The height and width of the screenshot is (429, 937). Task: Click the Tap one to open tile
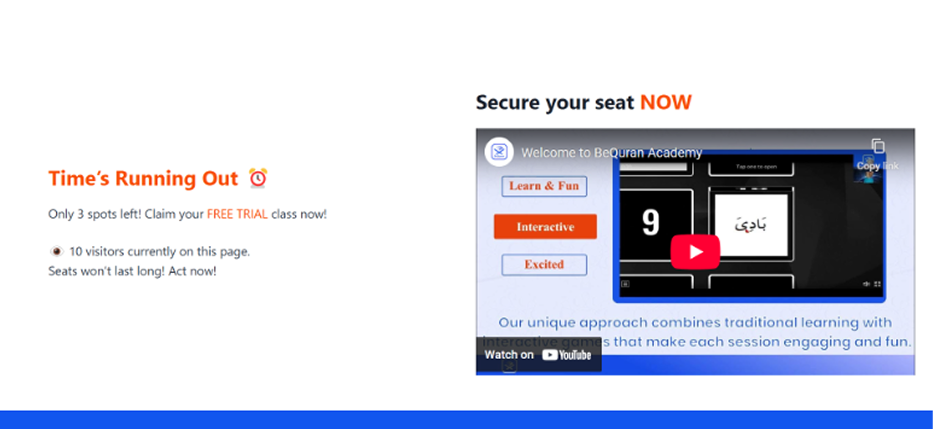[x=751, y=168]
